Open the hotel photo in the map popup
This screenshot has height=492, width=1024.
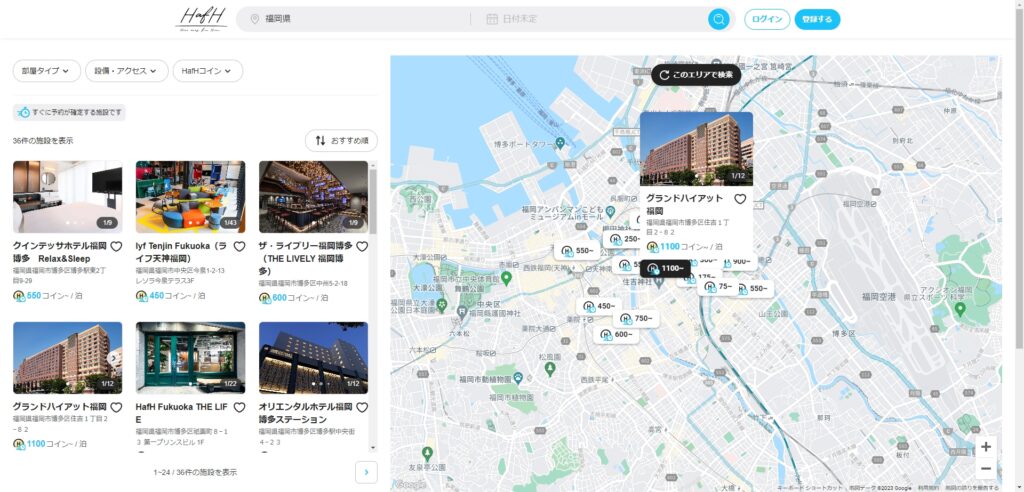696,149
